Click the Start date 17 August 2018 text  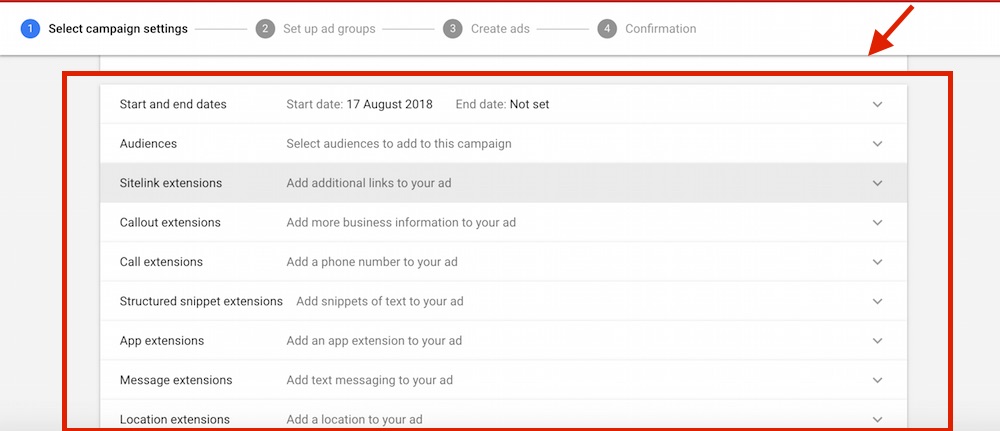click(360, 104)
